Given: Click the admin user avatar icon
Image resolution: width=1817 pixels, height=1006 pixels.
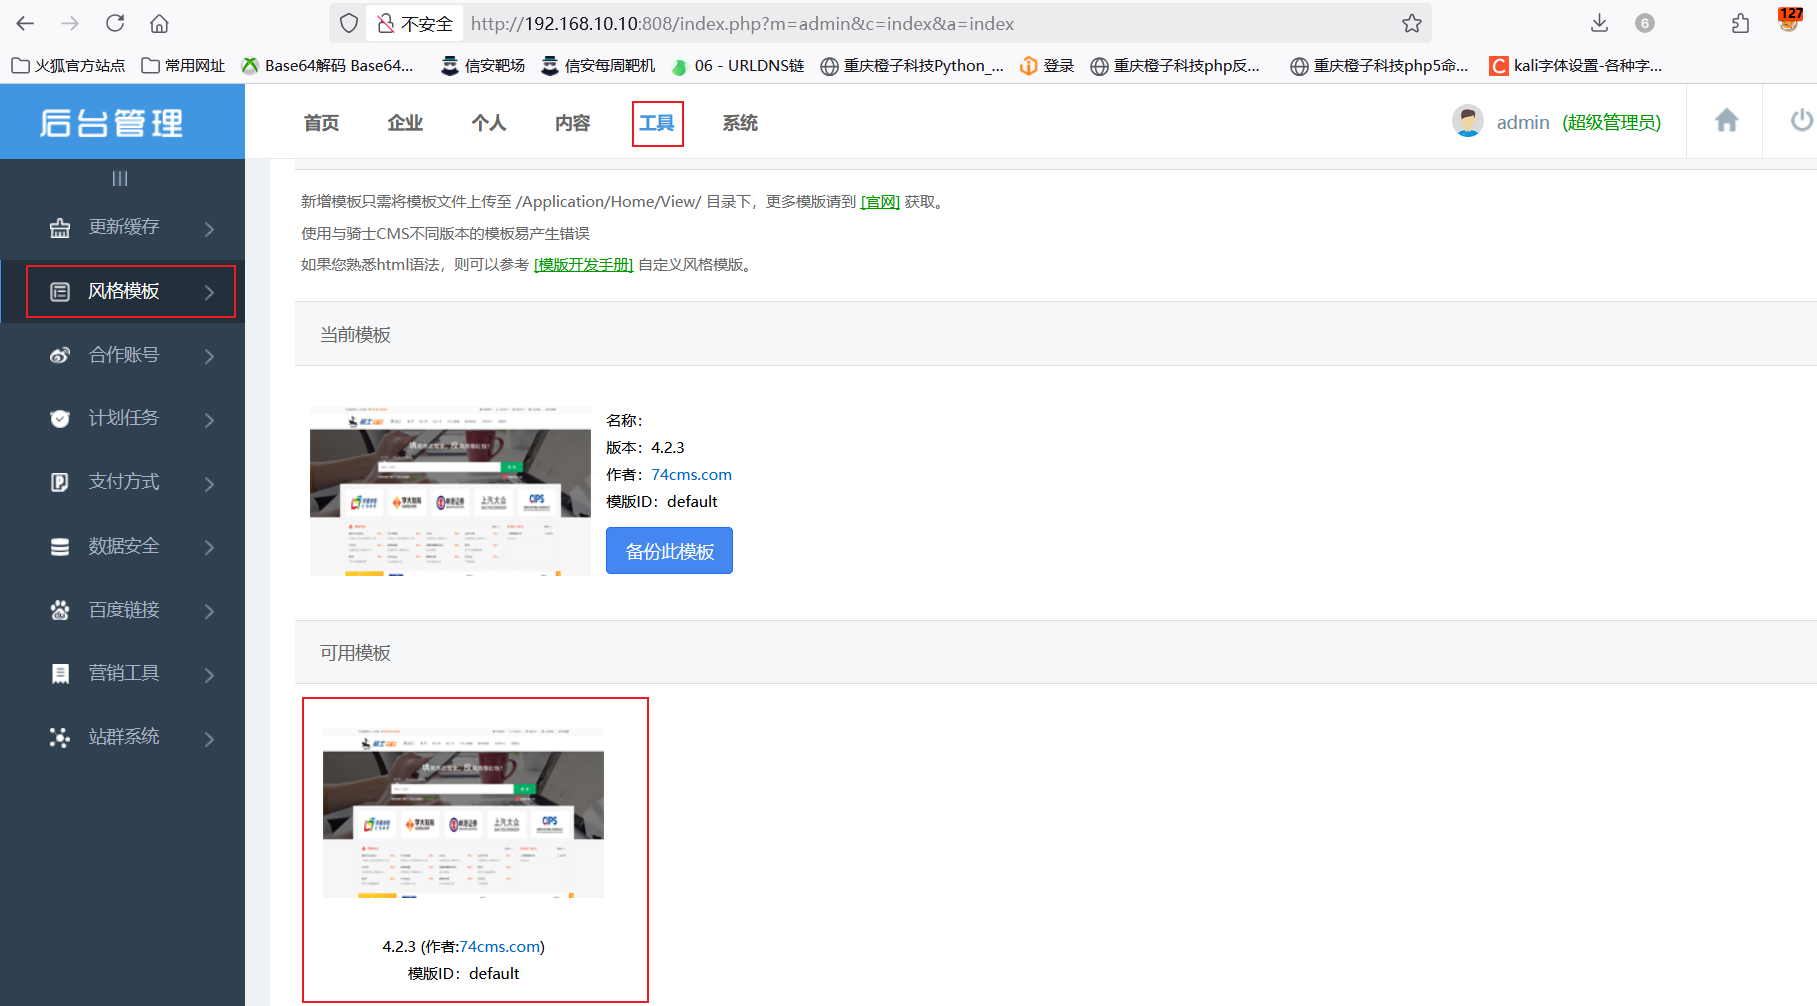Looking at the screenshot, I should (x=1467, y=122).
